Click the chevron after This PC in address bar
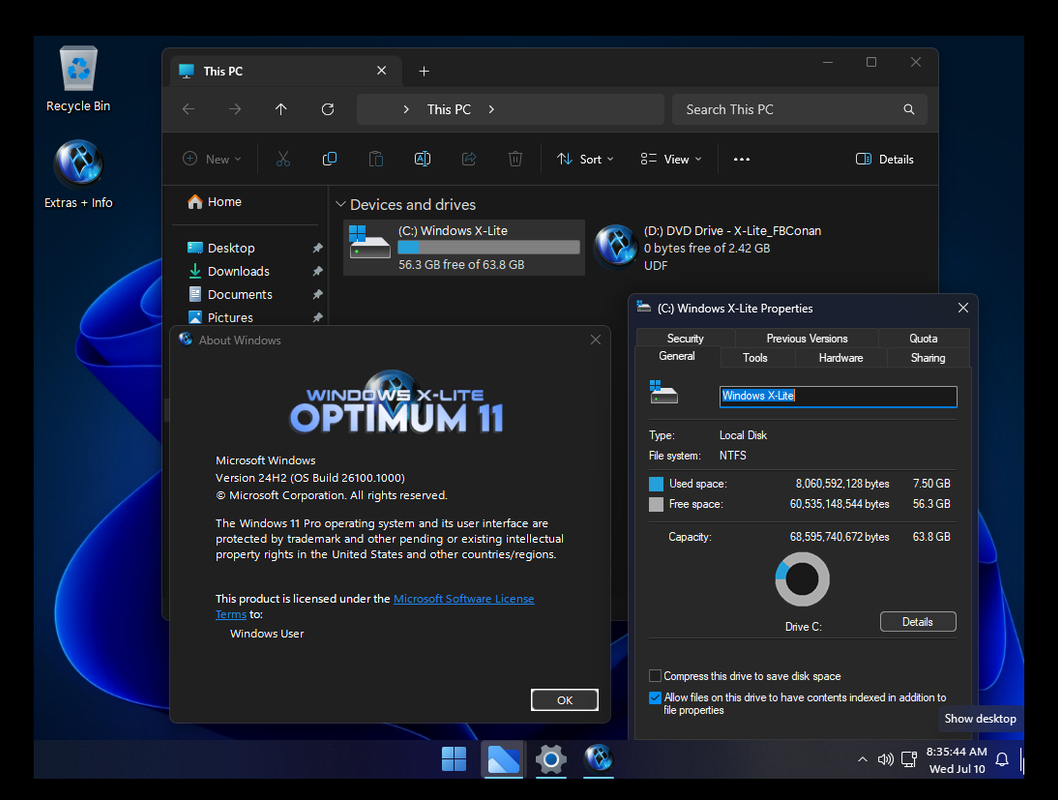This screenshot has width=1058, height=800. pyautogui.click(x=491, y=109)
